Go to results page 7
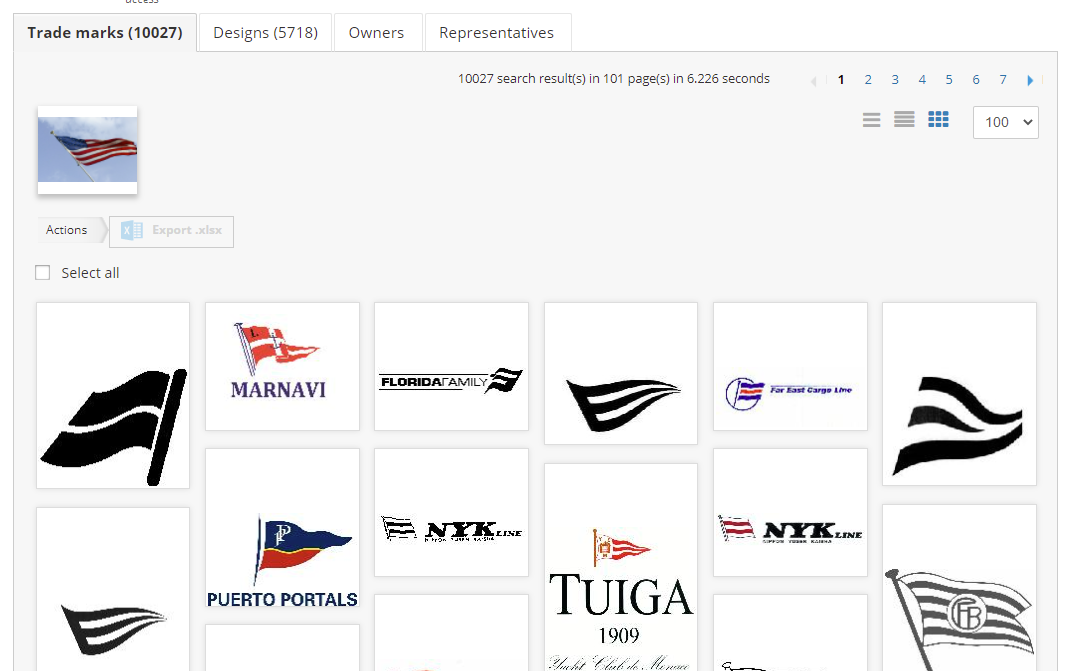The width and height of the screenshot is (1073, 671). pos(1003,79)
